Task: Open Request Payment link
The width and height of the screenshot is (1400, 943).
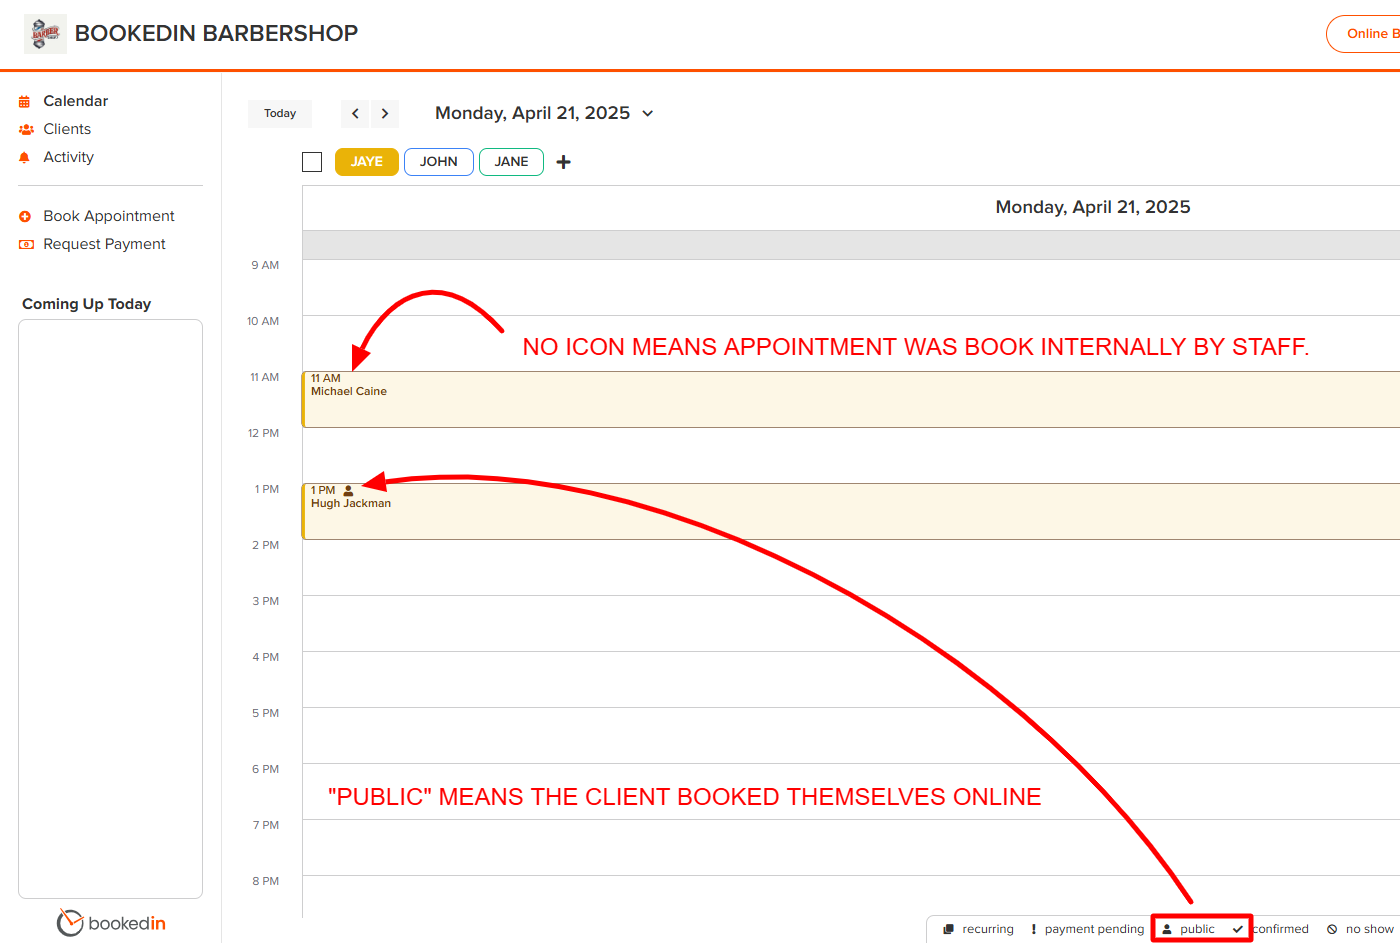Action: click(x=105, y=244)
